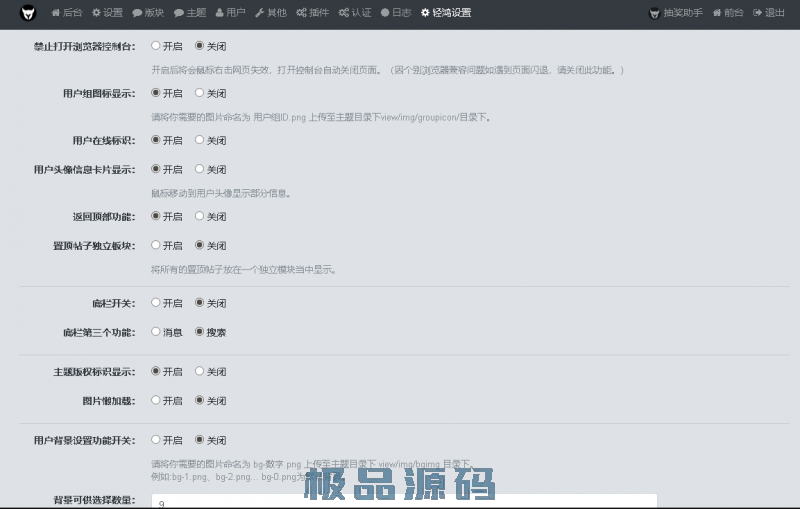The height and width of the screenshot is (509, 800).
Task: Select 关闭 for 禁止打开浏览器控制台
Action: tap(199, 45)
